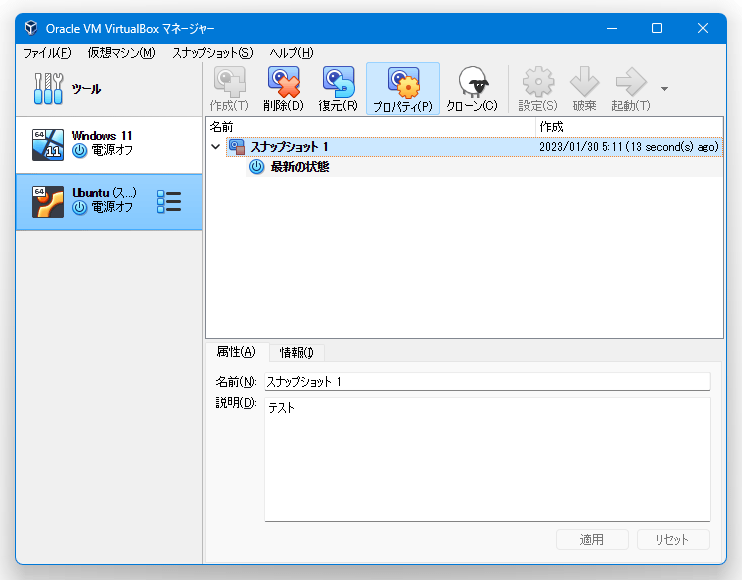
Task: Click the 説明(D) description text area
Action: 487,459
